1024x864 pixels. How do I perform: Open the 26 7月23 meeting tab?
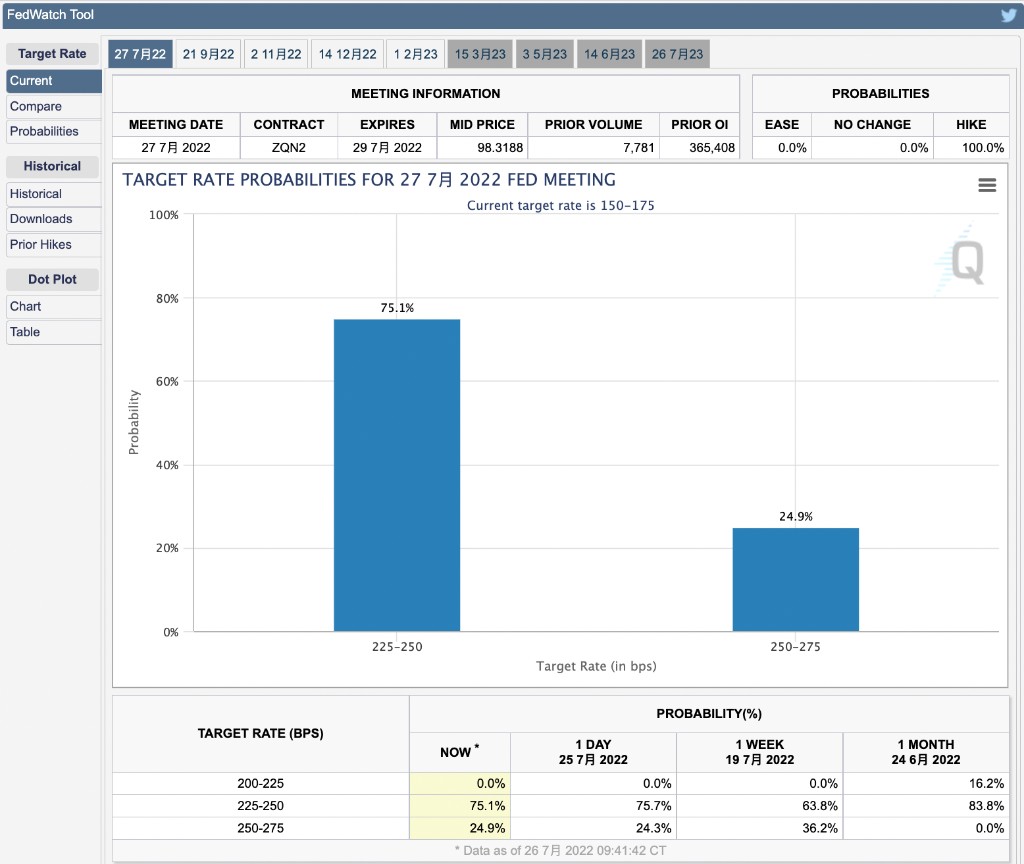pyautogui.click(x=677, y=54)
